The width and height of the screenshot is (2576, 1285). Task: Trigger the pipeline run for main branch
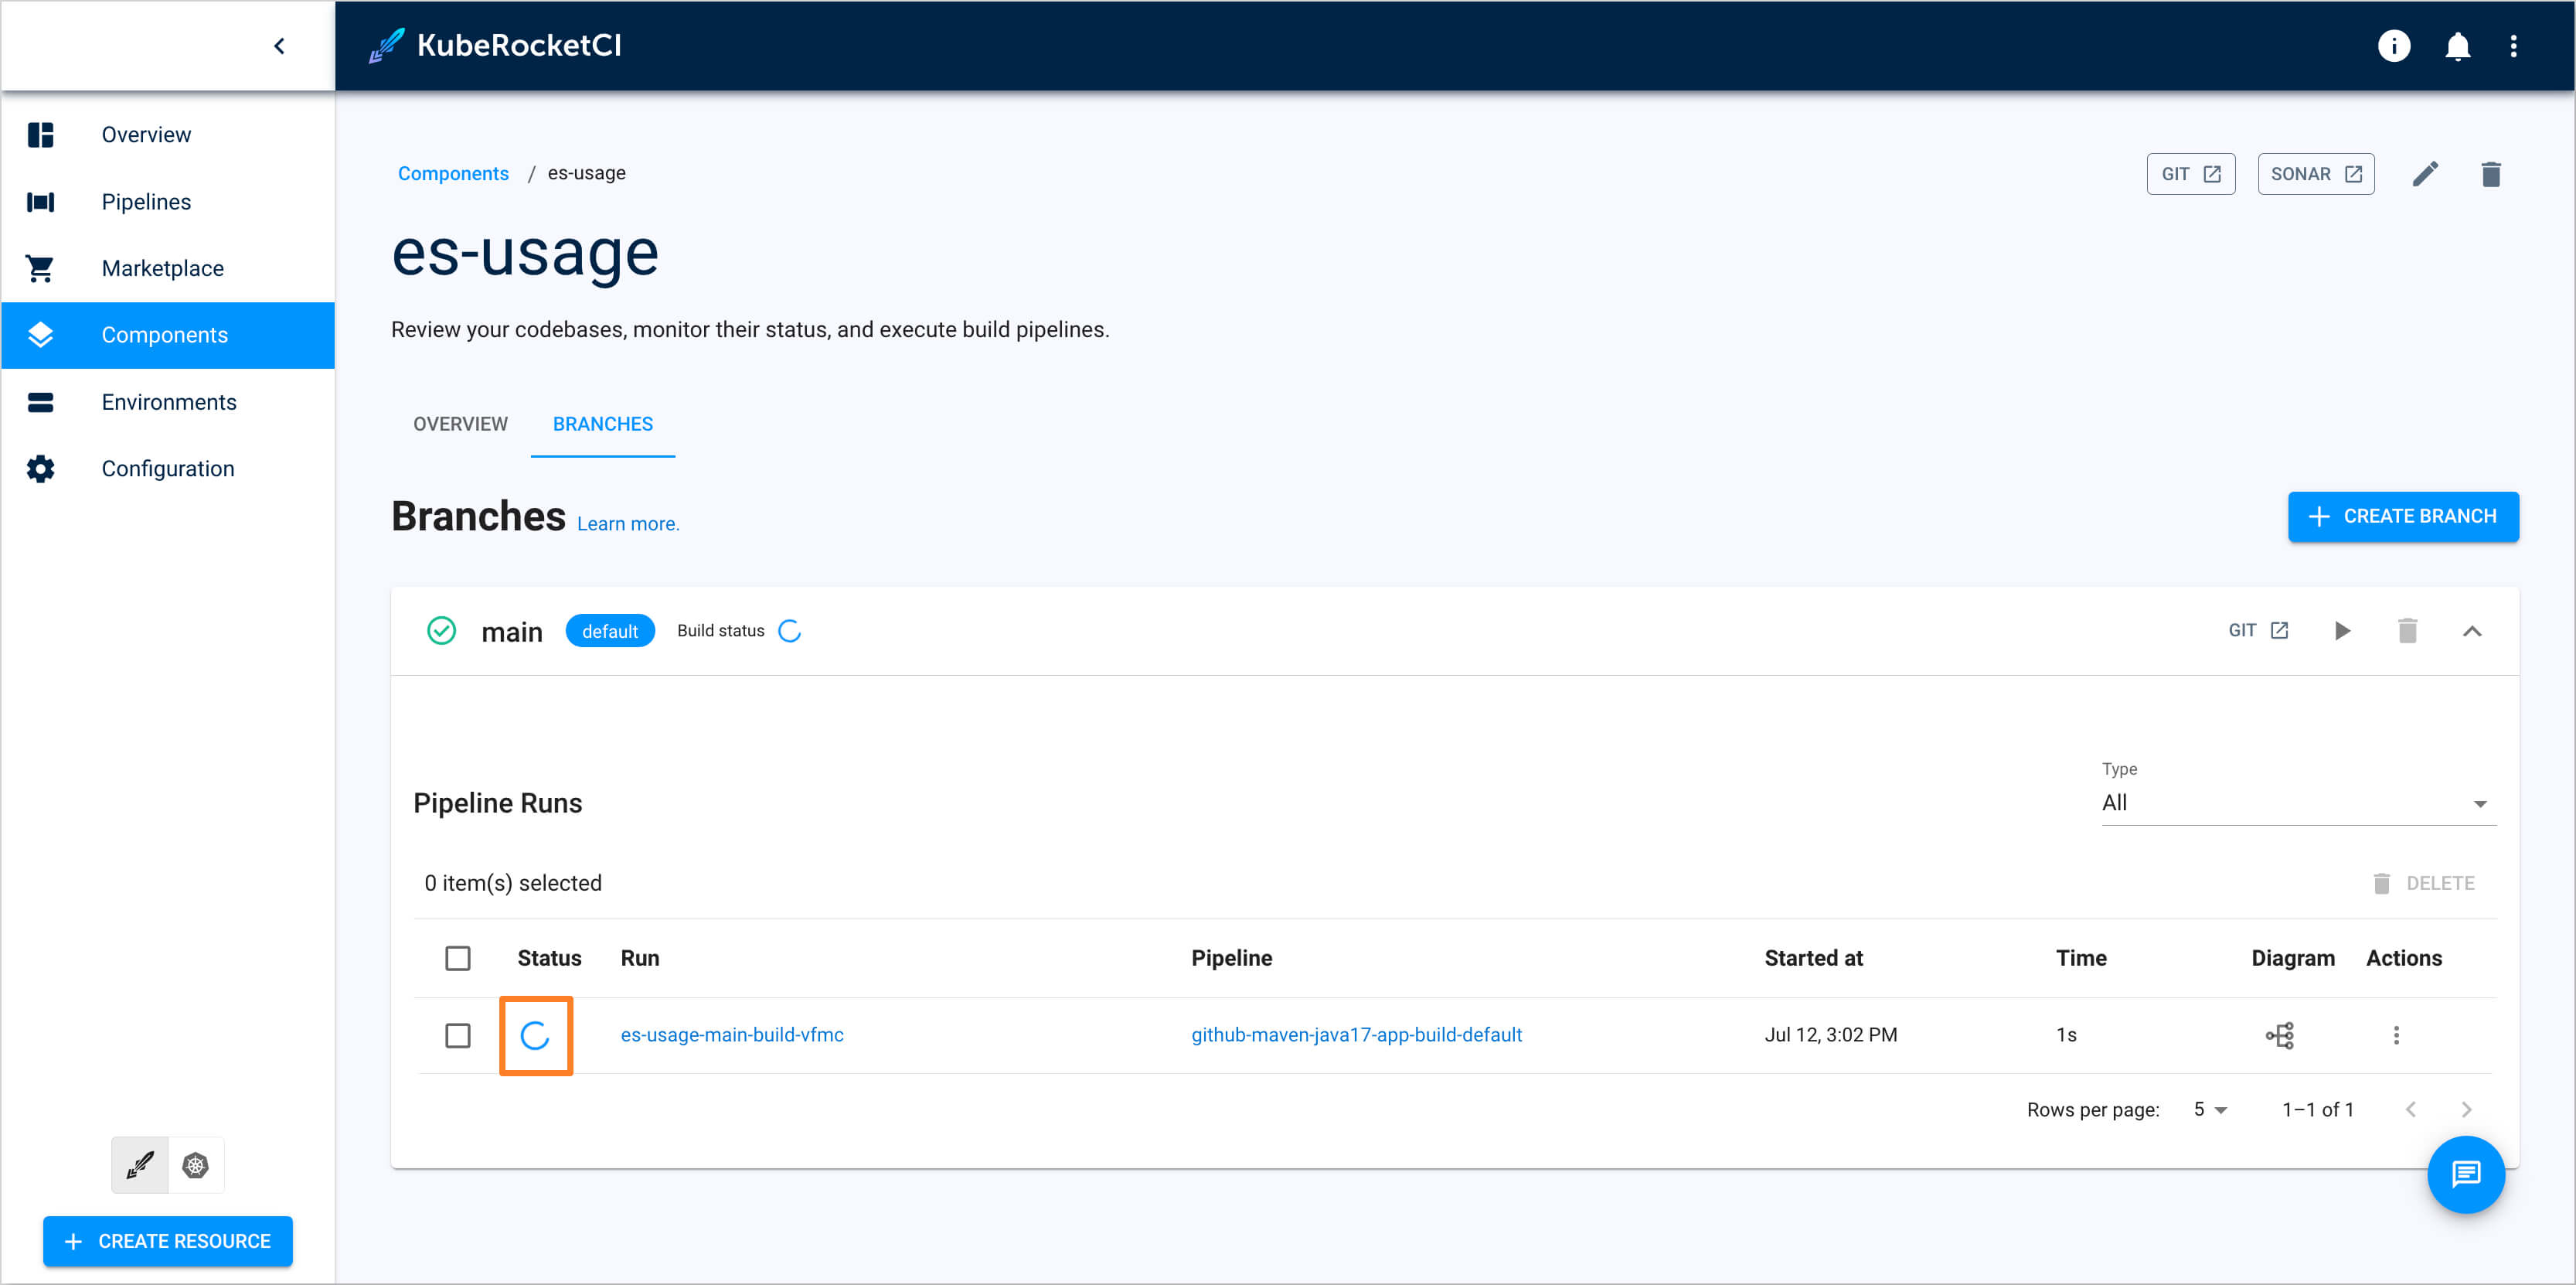coord(2343,630)
